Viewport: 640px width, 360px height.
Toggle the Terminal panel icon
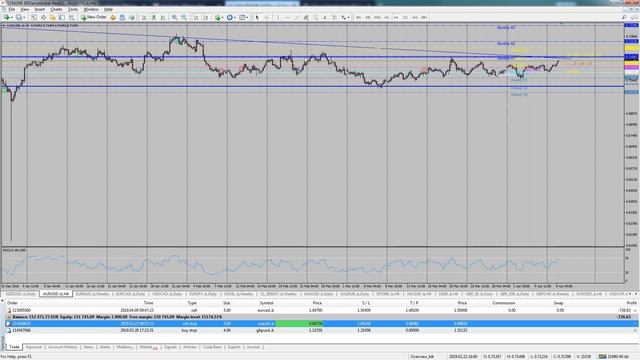coord(62,18)
